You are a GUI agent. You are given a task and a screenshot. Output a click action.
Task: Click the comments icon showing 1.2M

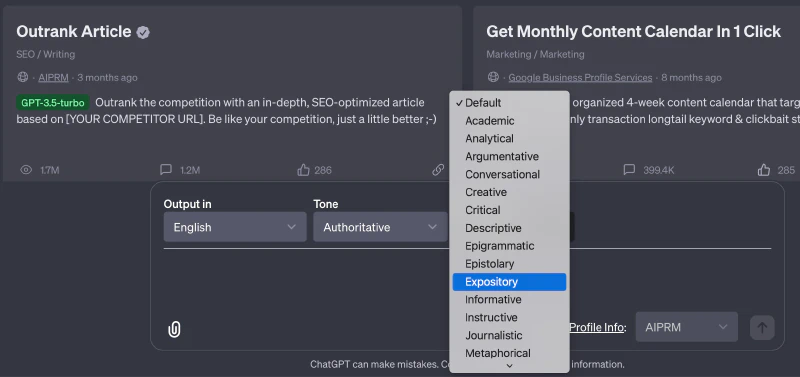click(165, 169)
